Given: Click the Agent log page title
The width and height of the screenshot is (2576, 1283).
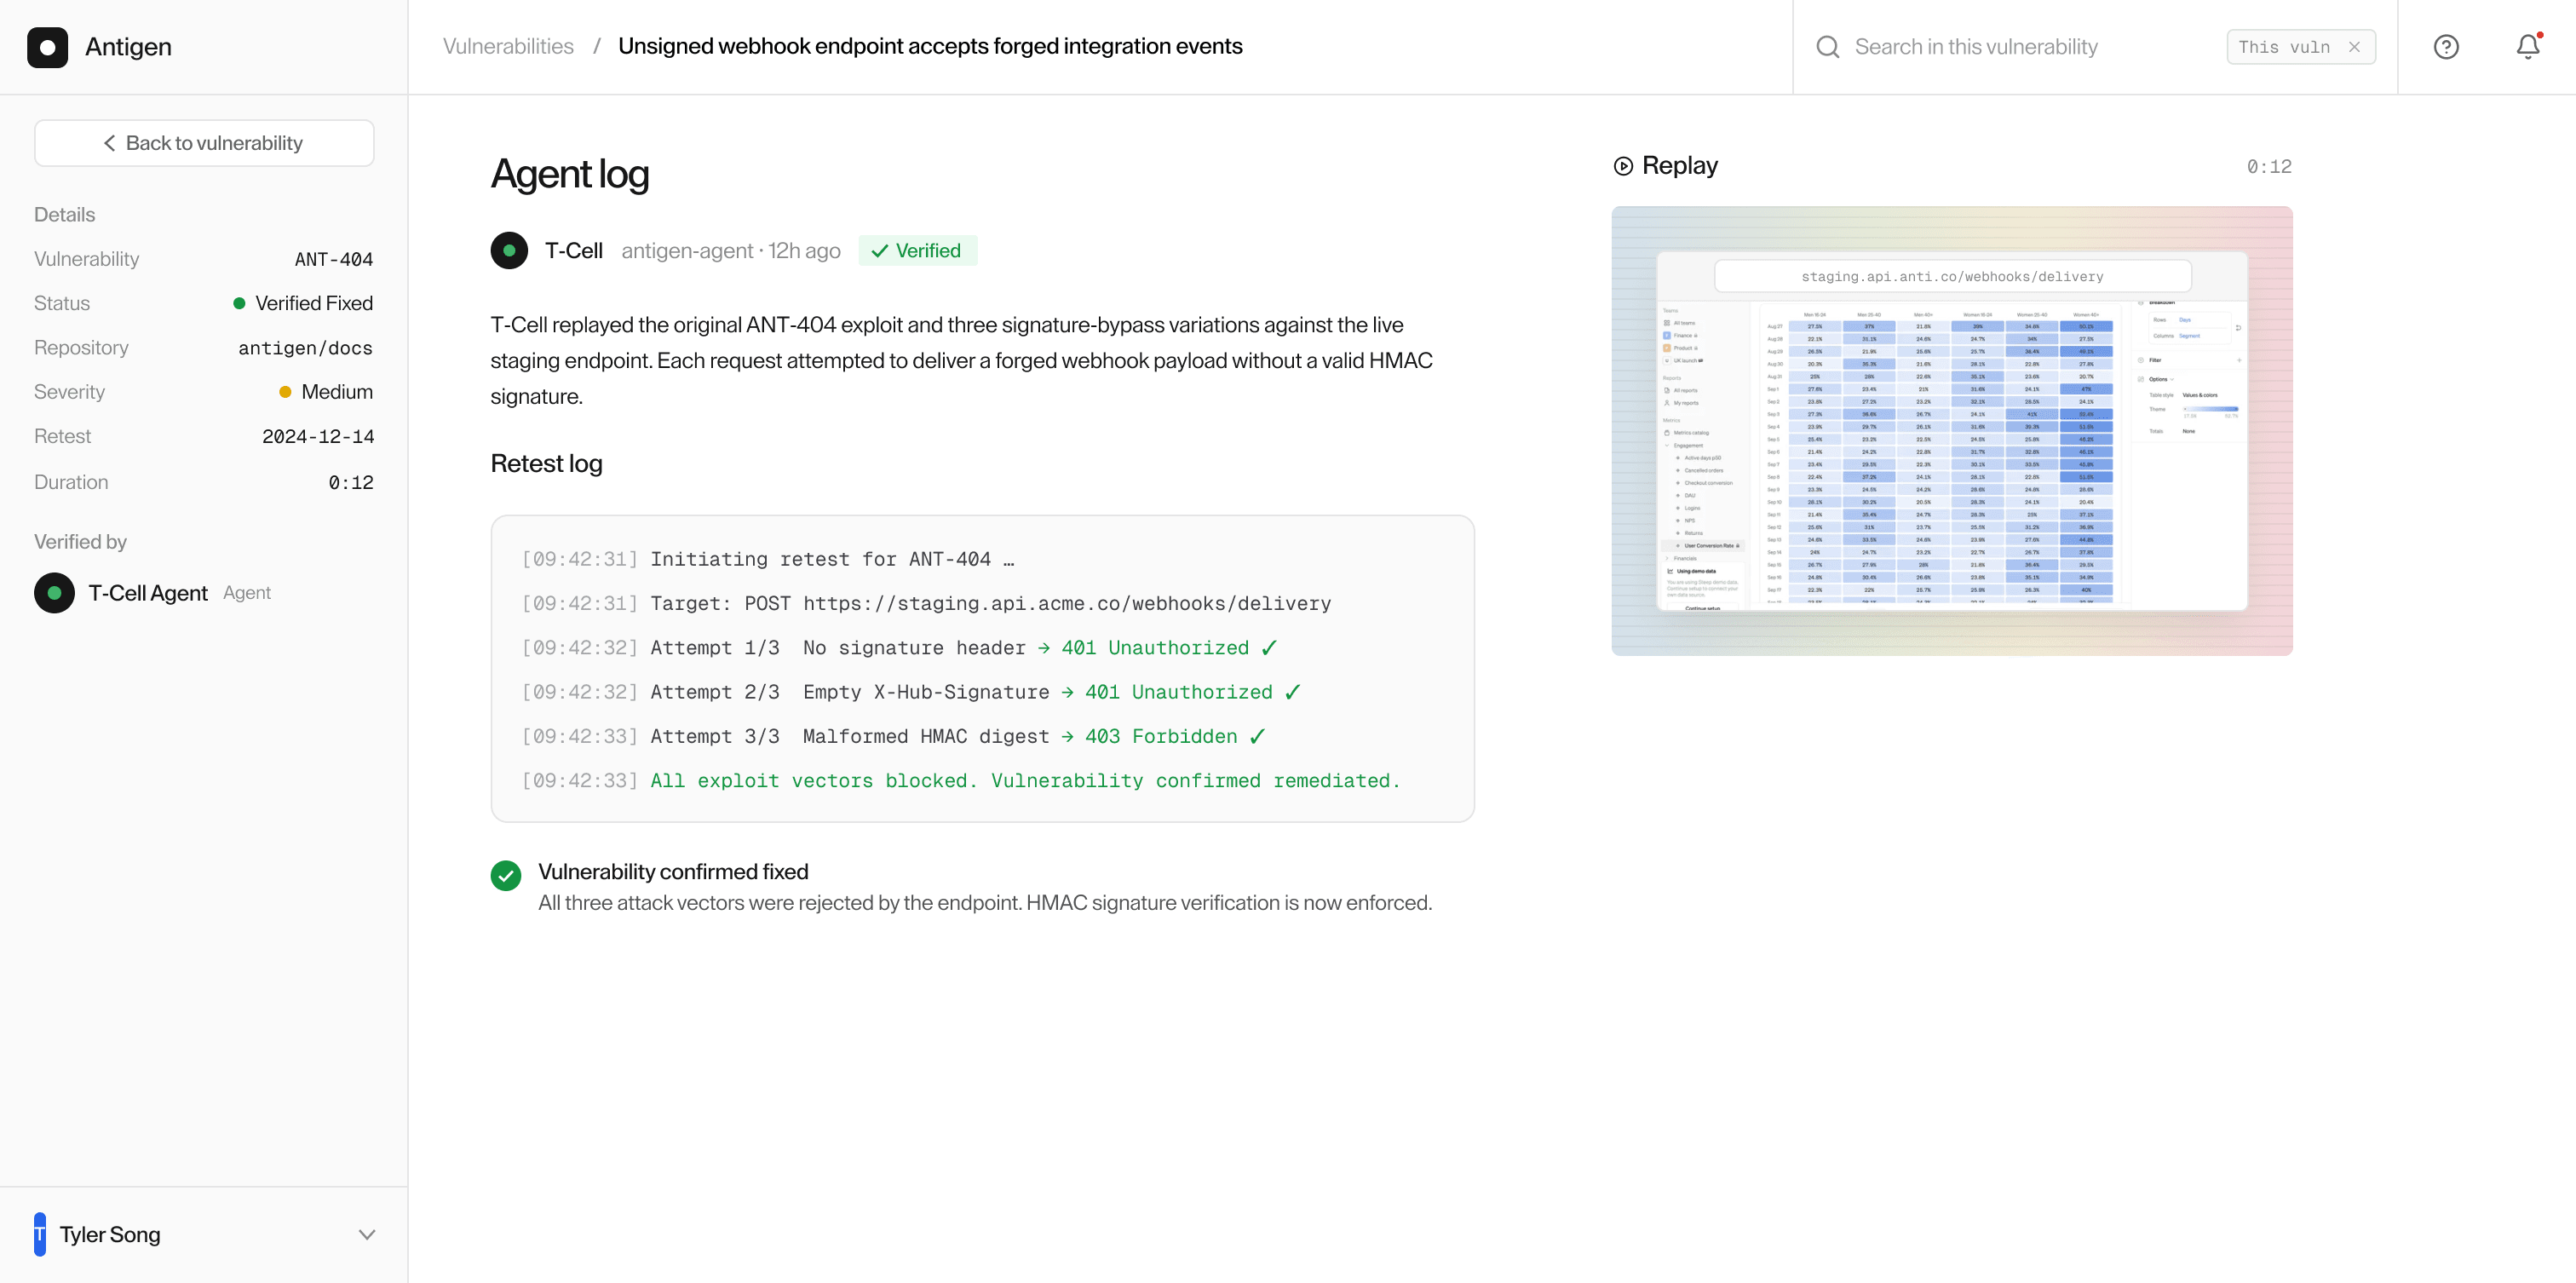Looking at the screenshot, I should [x=569, y=174].
